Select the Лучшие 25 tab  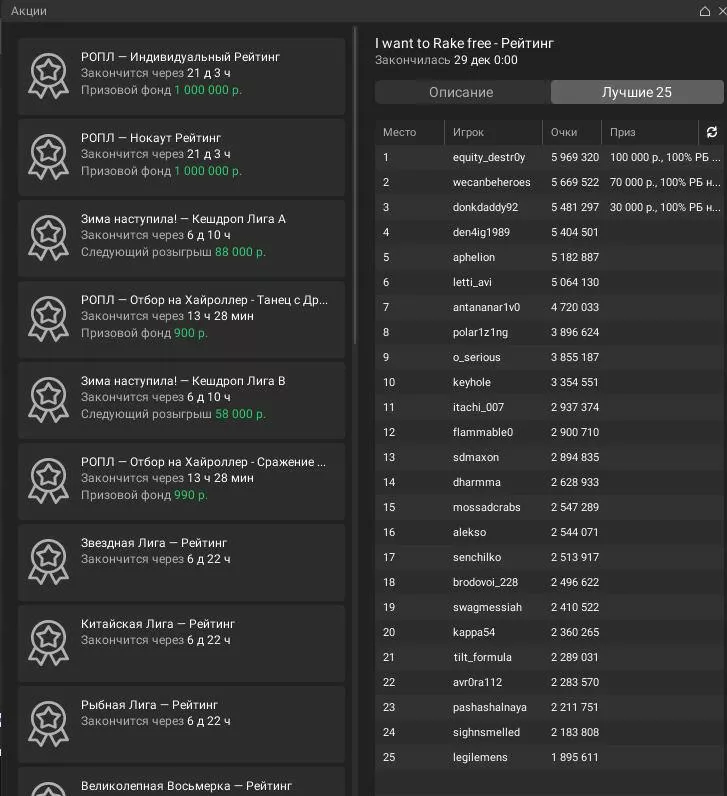pyautogui.click(x=636, y=92)
